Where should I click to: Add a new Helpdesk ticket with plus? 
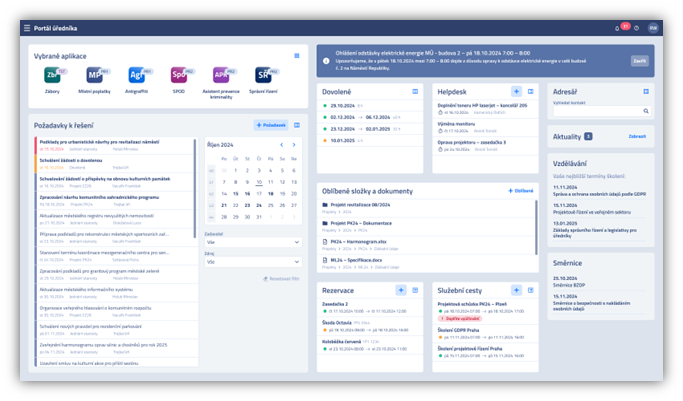tap(516, 91)
